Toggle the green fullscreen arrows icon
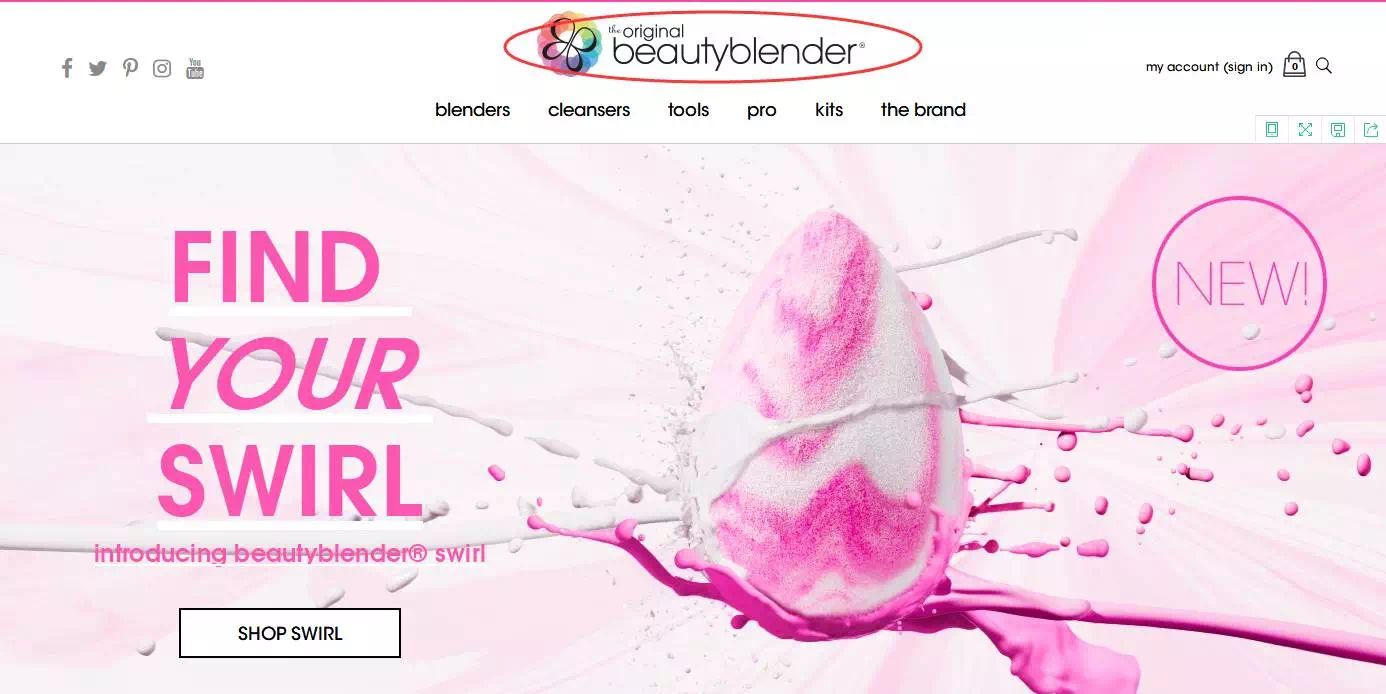This screenshot has height=694, width=1386. [1305, 129]
